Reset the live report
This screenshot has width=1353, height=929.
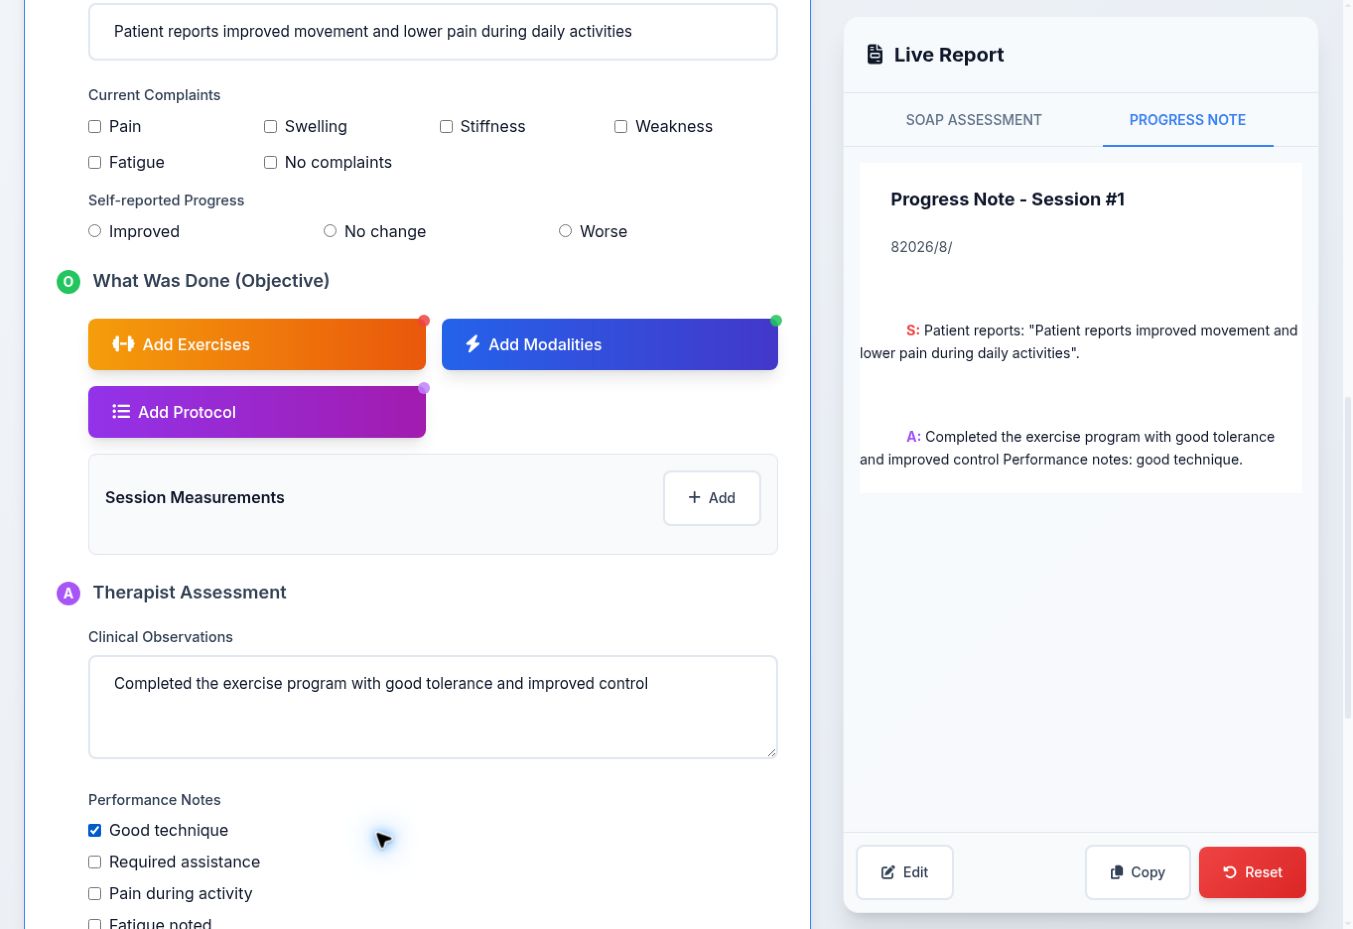click(x=1252, y=872)
